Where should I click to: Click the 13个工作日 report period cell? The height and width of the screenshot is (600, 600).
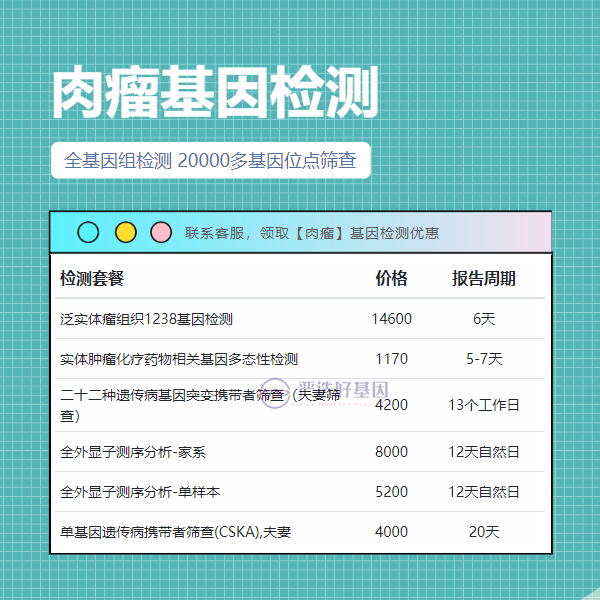point(484,405)
